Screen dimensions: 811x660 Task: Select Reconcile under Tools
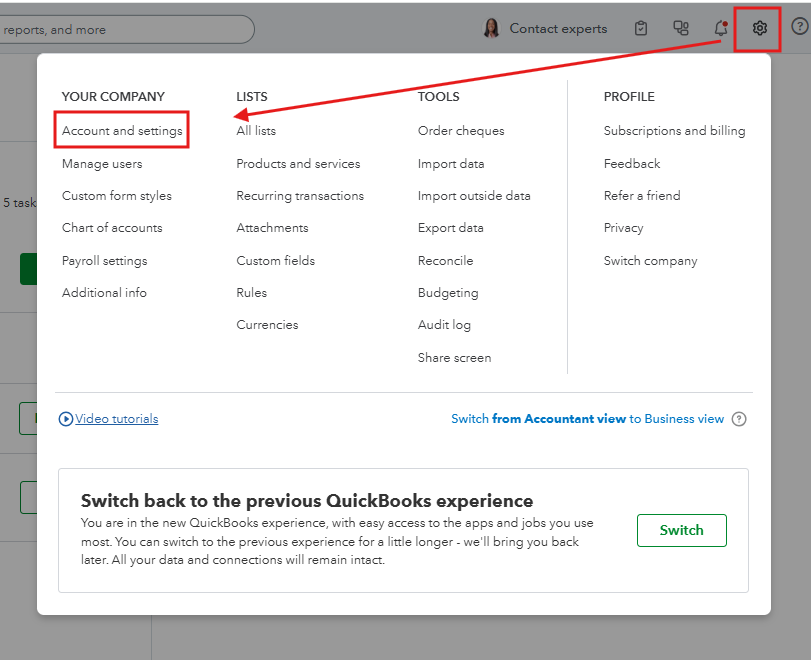click(445, 261)
